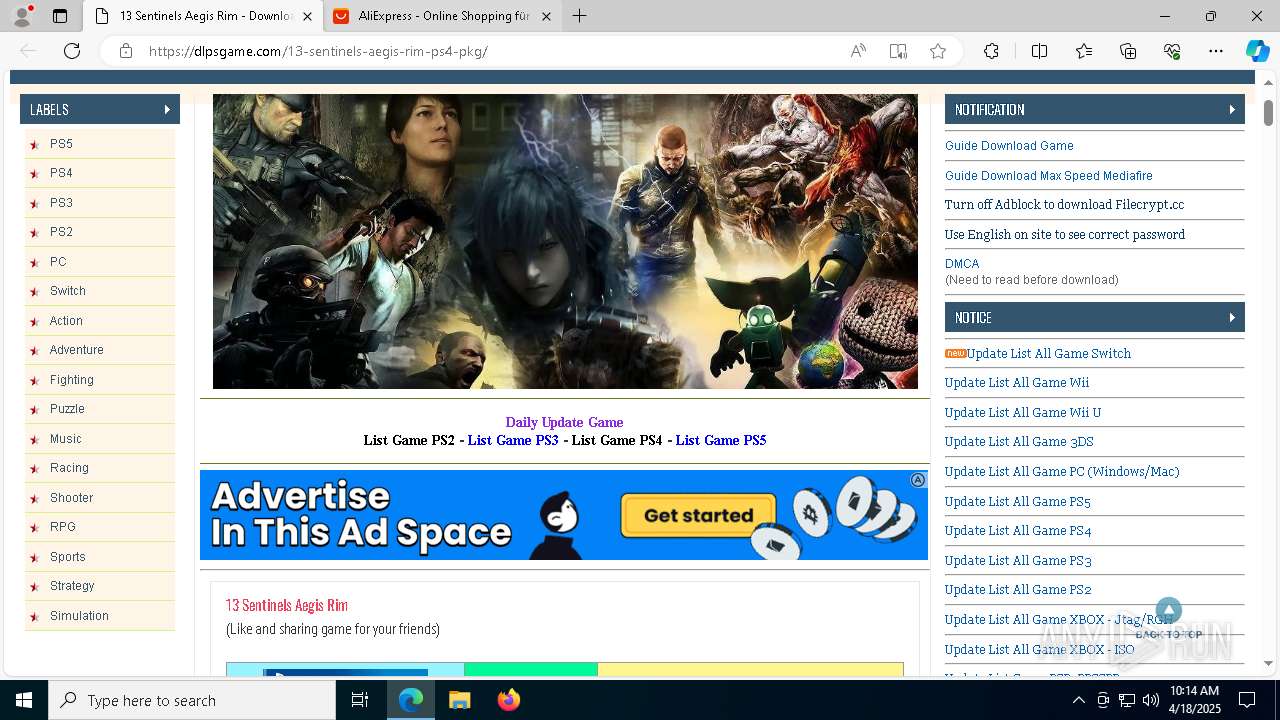Image resolution: width=1280 pixels, height=720 pixels.
Task: Close the AliExpress tab
Action: pyautogui.click(x=546, y=16)
